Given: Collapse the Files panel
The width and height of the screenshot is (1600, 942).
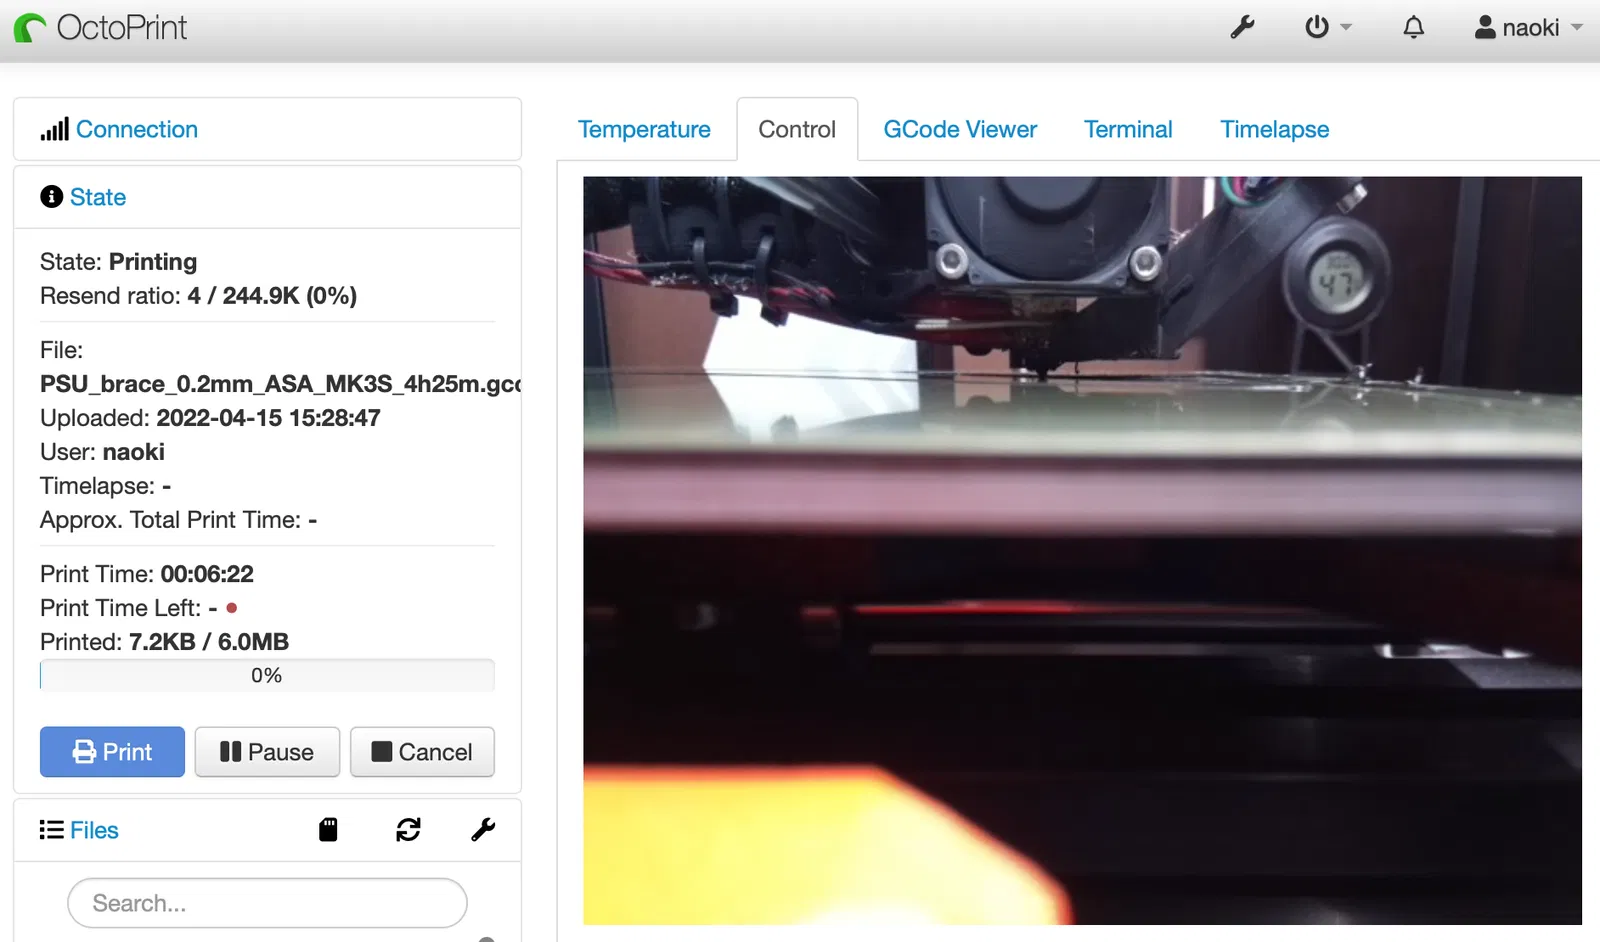Looking at the screenshot, I should (x=94, y=830).
